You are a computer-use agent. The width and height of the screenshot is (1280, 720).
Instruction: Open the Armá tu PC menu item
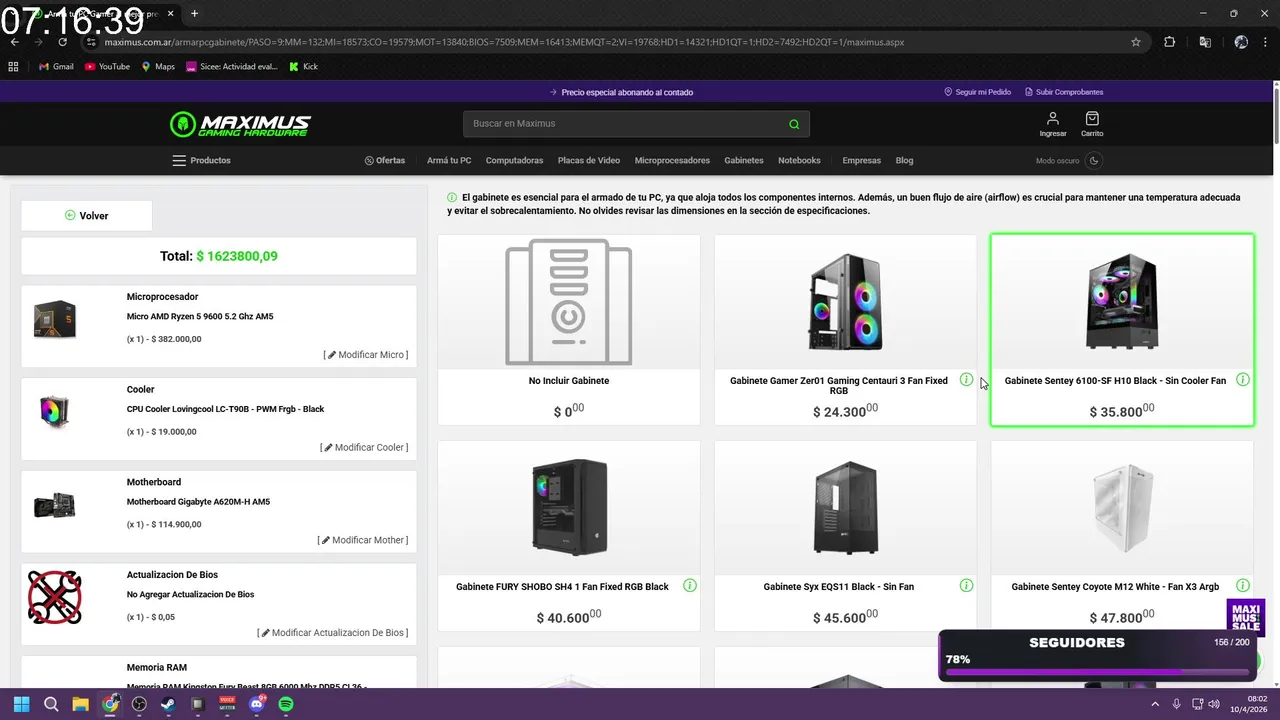coord(449,160)
